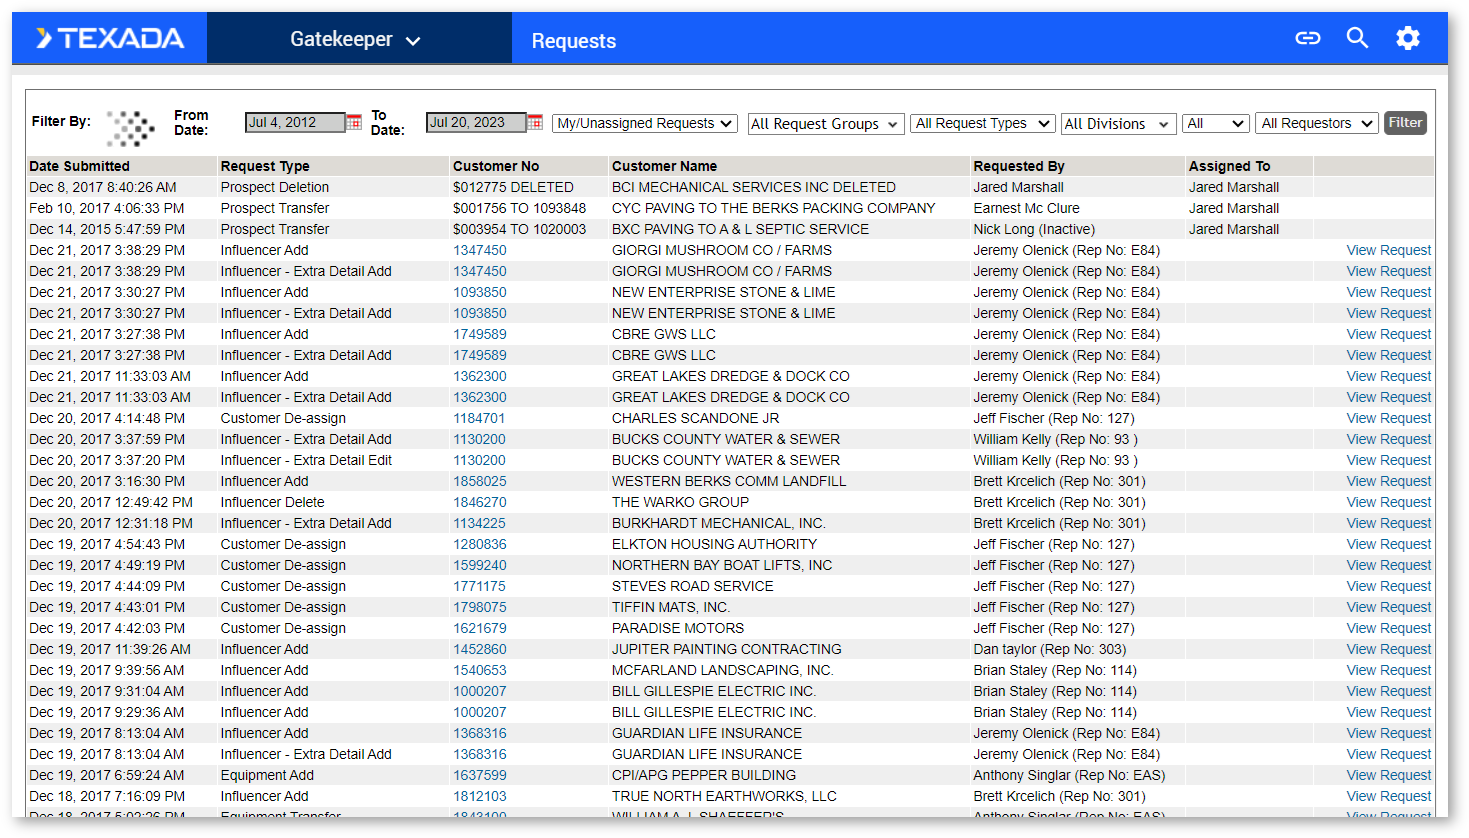Click the Texada logo
This screenshot has width=1469, height=838.
110,38
